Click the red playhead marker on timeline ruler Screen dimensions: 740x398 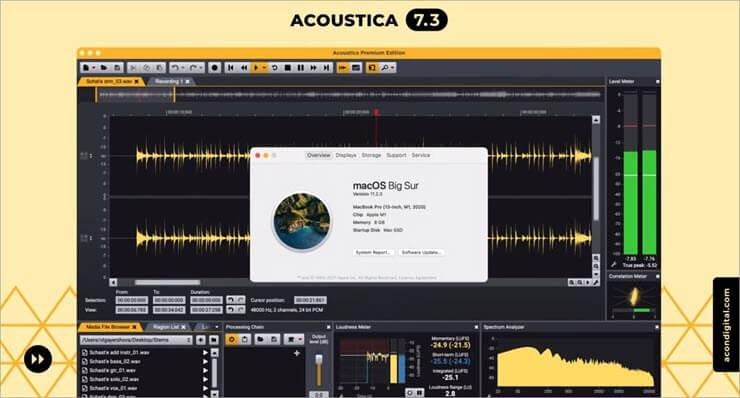376,112
